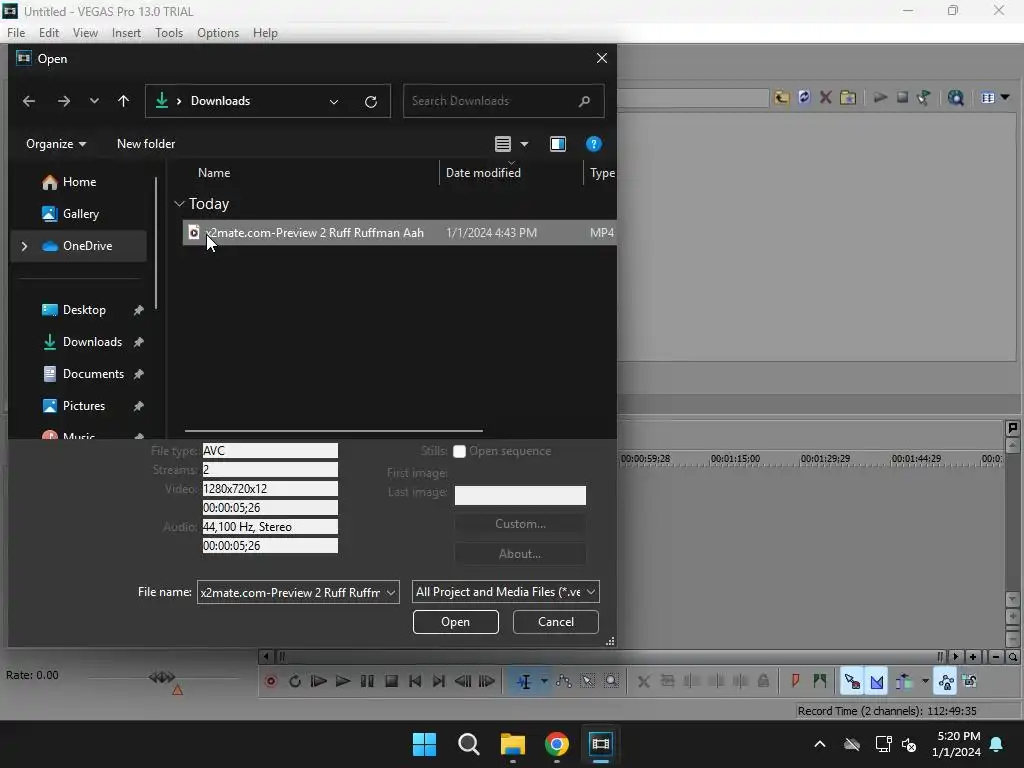Toggle Auto Ripple button

[x=904, y=682]
